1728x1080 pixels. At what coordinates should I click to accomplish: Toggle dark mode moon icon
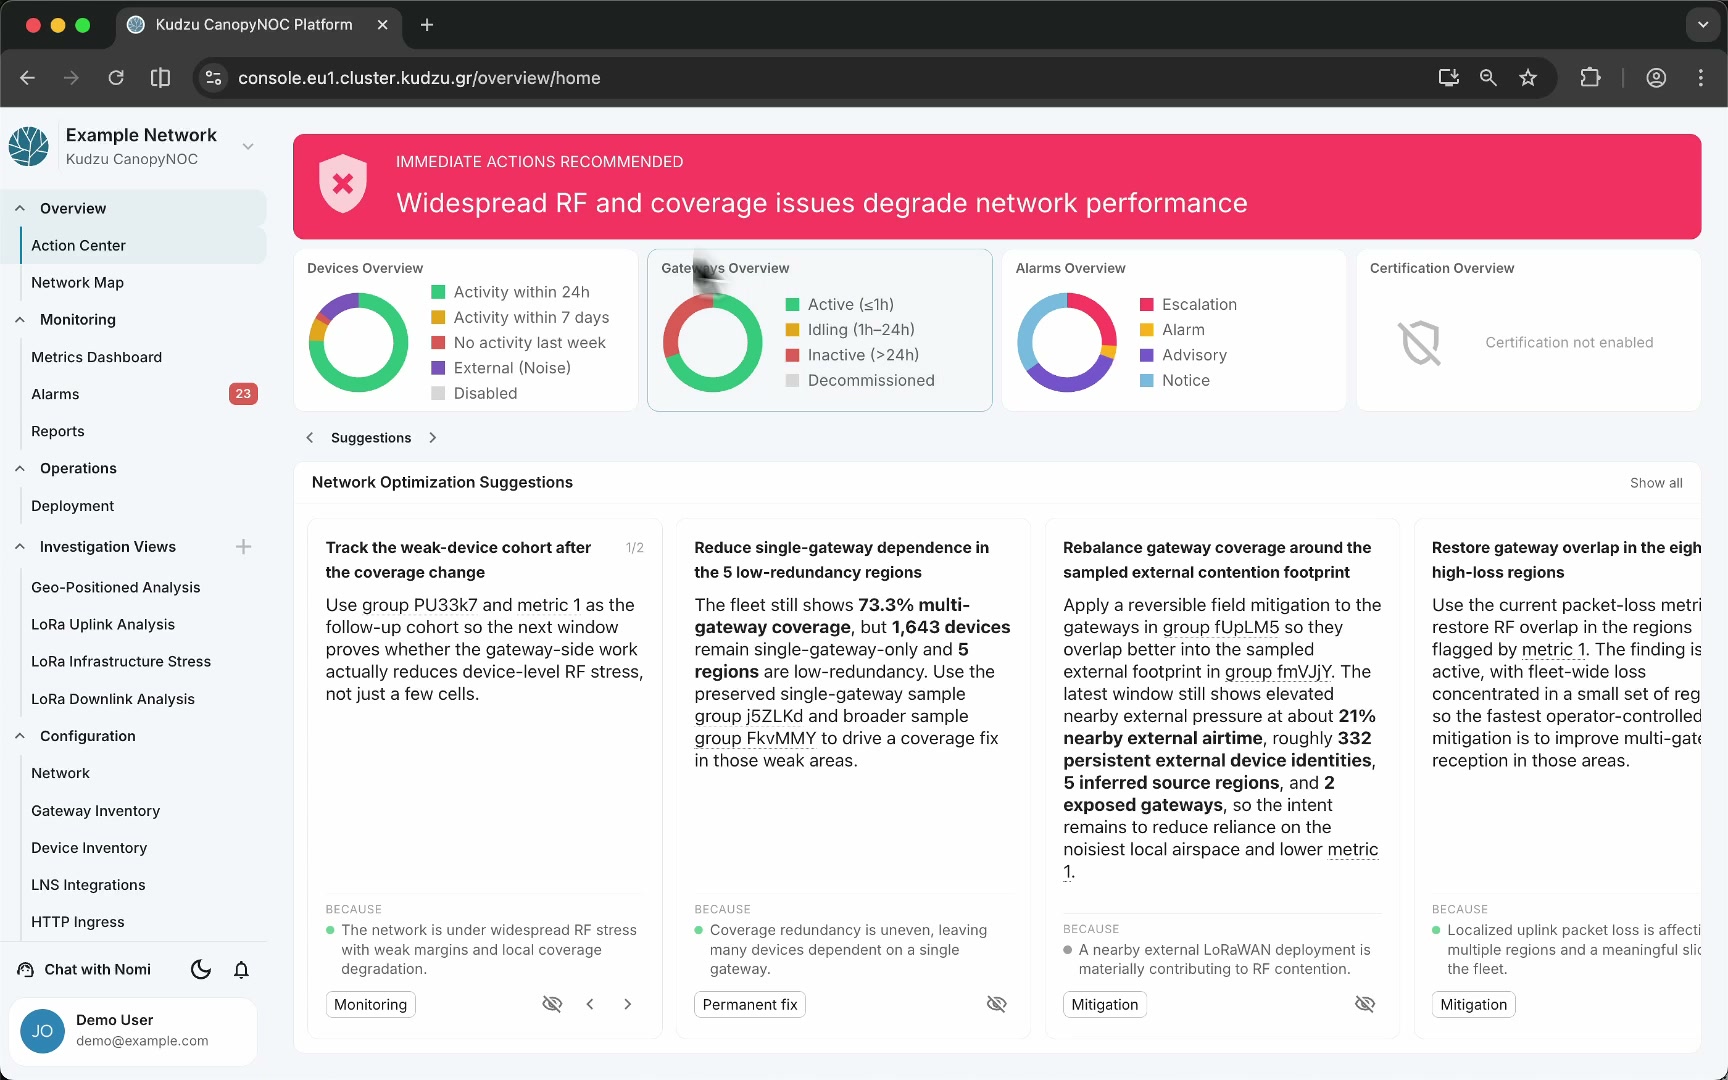(201, 969)
